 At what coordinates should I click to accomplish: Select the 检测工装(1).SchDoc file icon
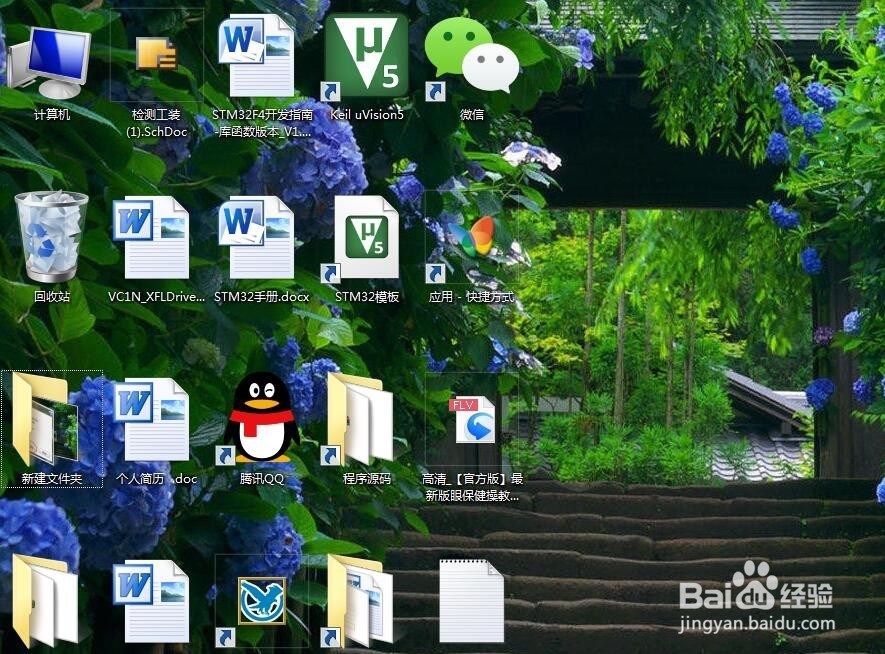tap(156, 53)
